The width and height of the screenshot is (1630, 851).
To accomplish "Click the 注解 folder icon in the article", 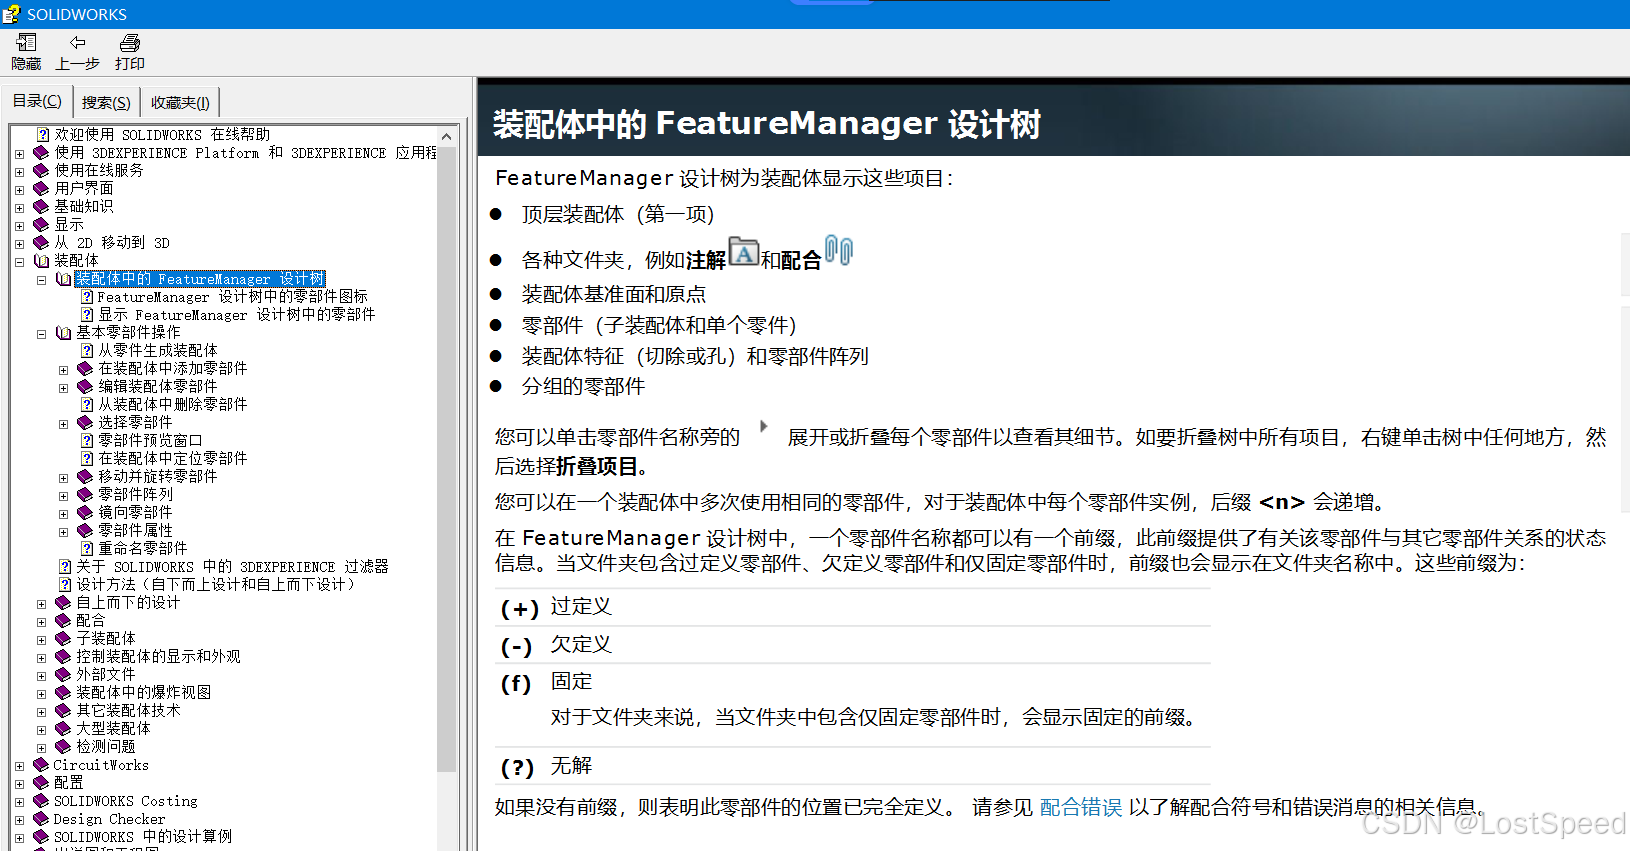I will click(744, 251).
